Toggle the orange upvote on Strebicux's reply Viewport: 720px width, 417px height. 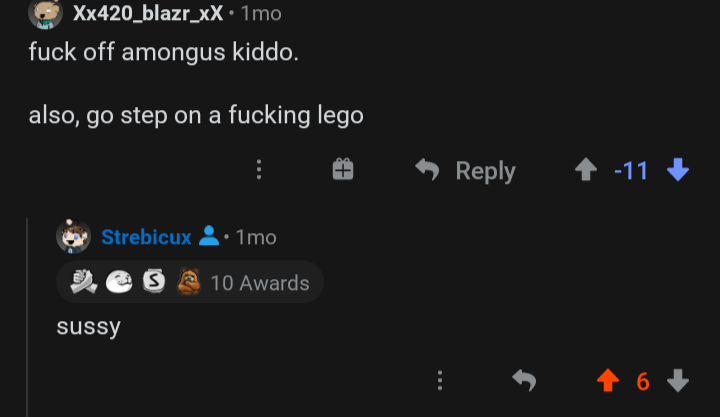(607, 381)
